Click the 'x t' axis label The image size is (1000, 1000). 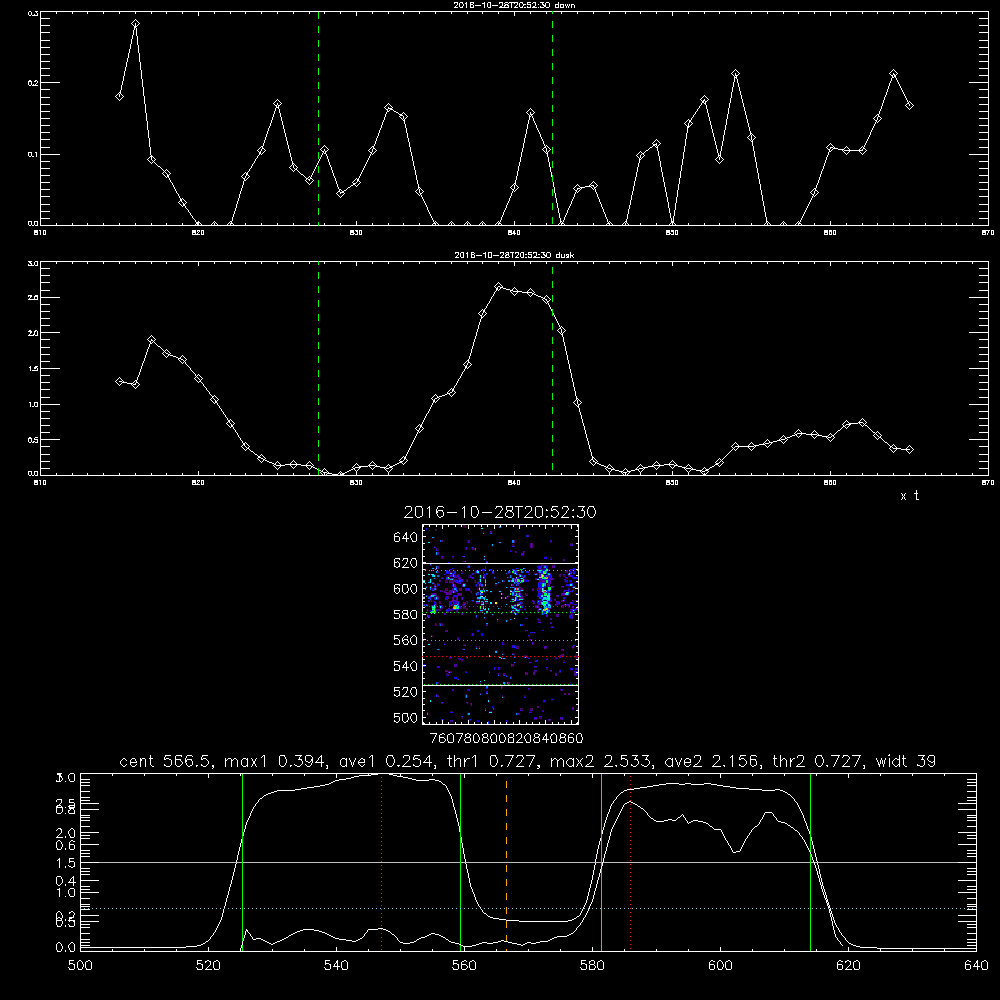pyautogui.click(x=909, y=496)
